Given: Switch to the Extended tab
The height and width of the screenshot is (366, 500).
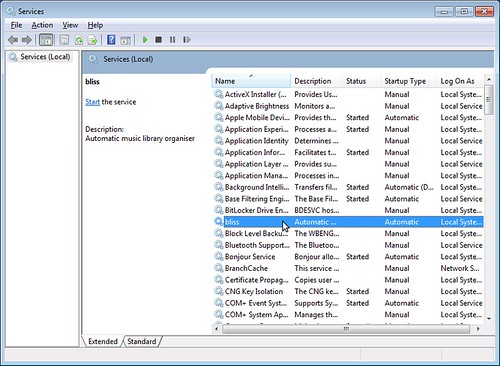Looking at the screenshot, I should coord(103,341).
